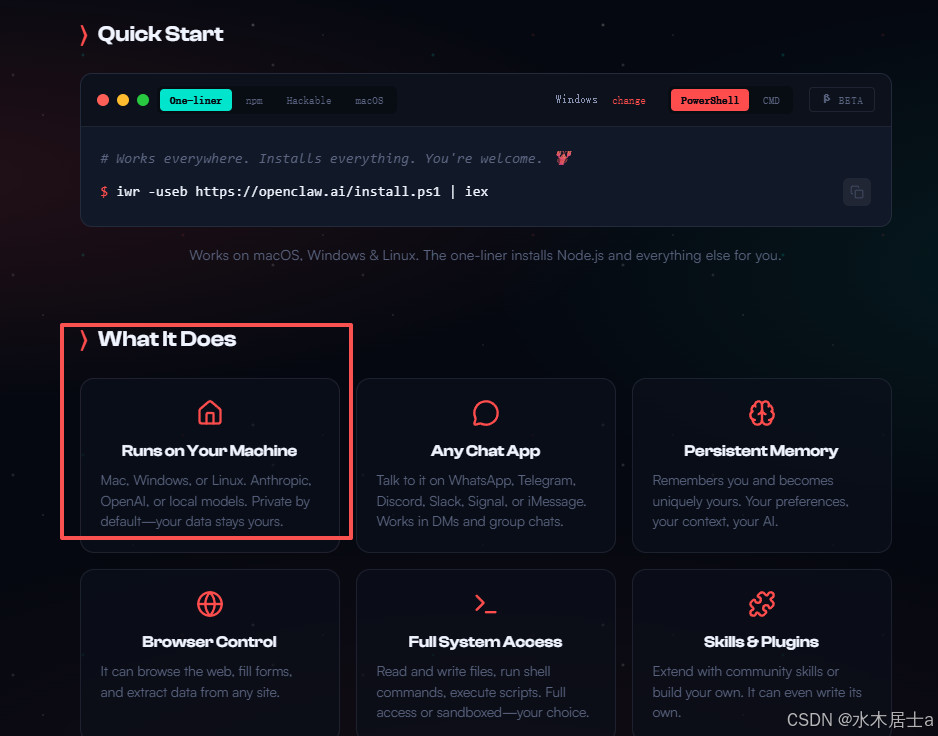Click the red terminal window dot
Viewport: 938px width, 736px height.
[x=103, y=100]
